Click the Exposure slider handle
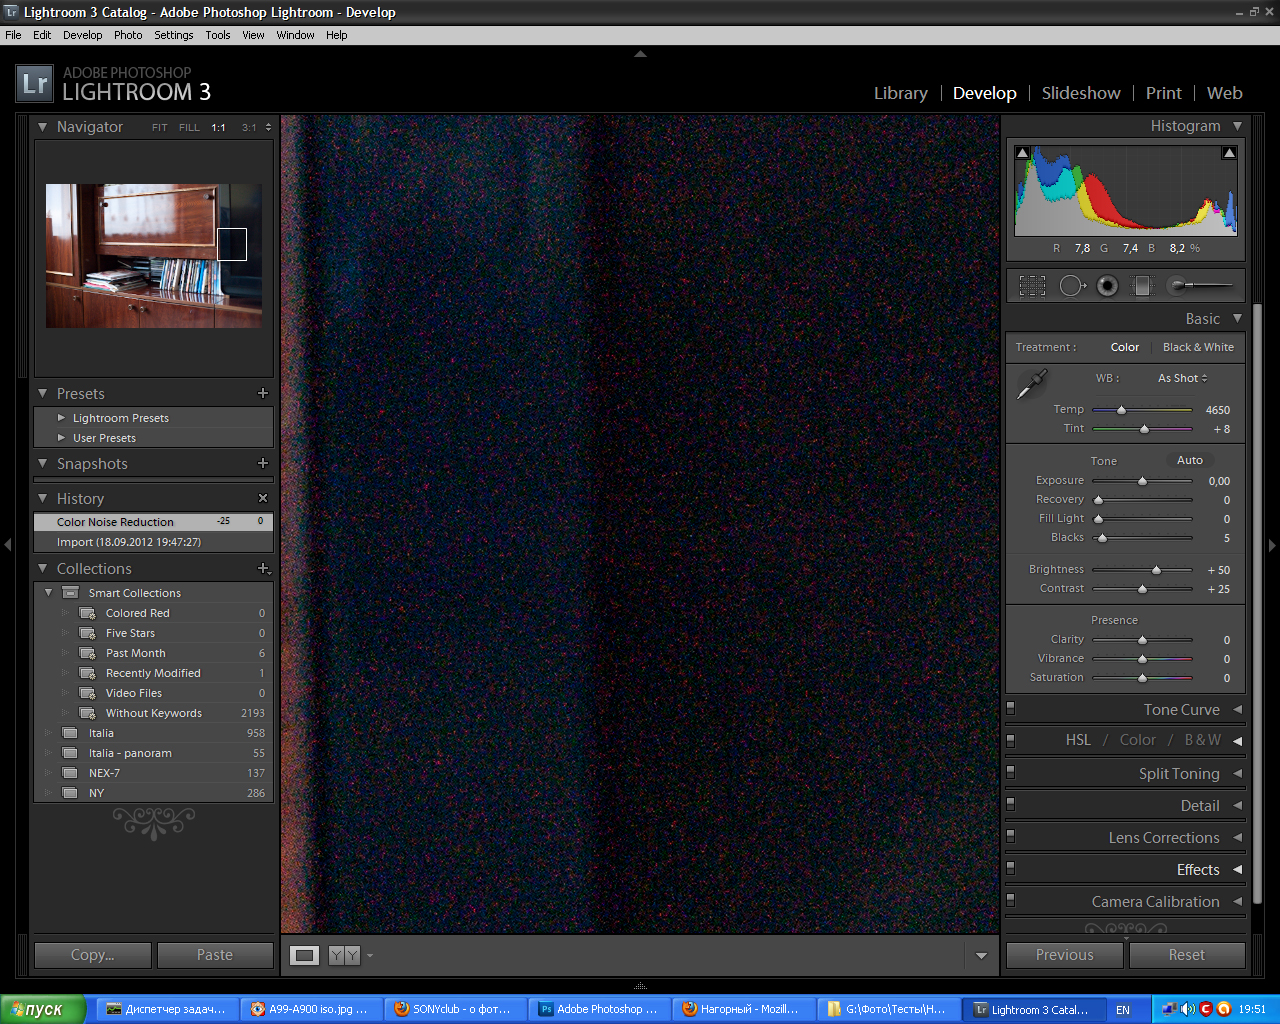The width and height of the screenshot is (1280, 1024). click(1142, 481)
